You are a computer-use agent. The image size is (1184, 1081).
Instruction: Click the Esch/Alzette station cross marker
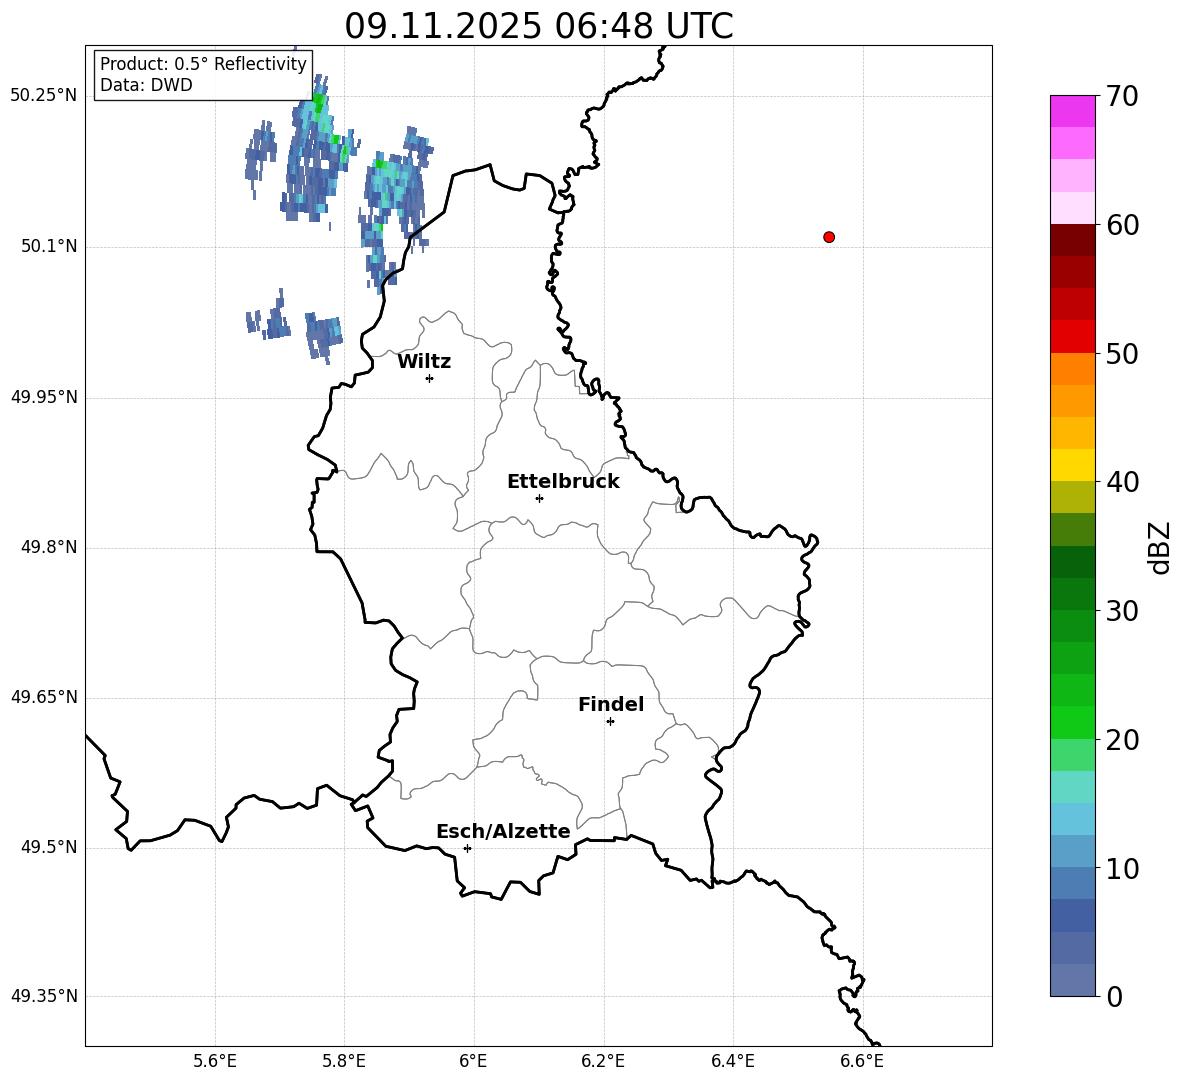(467, 848)
